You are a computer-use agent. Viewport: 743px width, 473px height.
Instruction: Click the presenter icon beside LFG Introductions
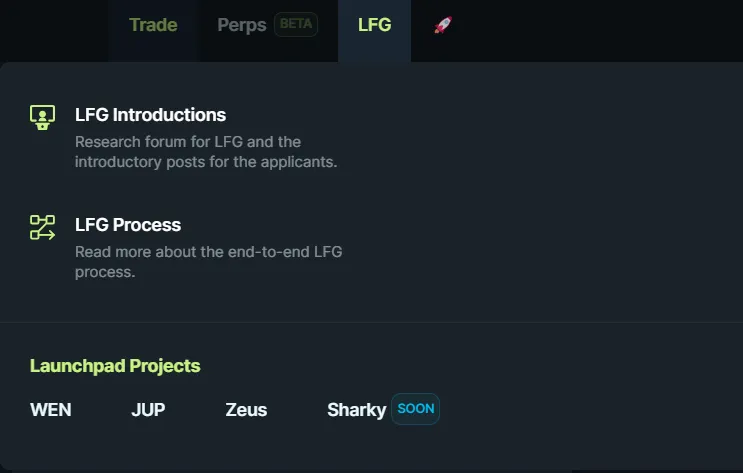(42, 117)
